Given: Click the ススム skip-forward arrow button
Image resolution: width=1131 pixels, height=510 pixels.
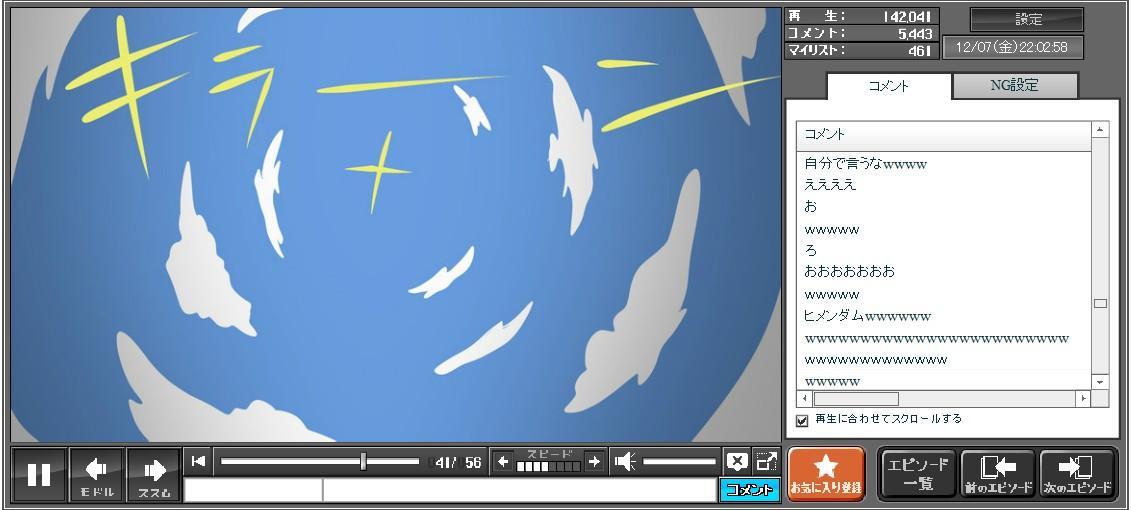Looking at the screenshot, I should 154,474.
